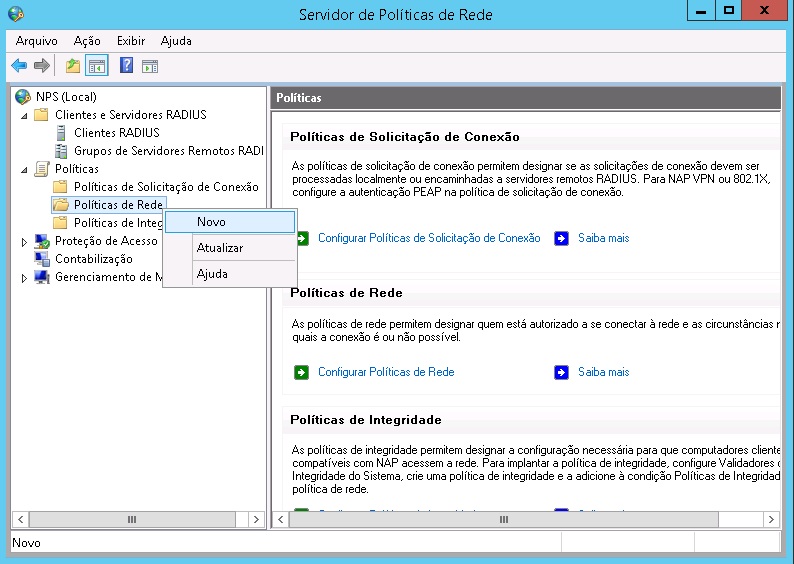
Task: Click Saiba mais under Políticas de Solicitação de Conexão
Action: point(604,238)
